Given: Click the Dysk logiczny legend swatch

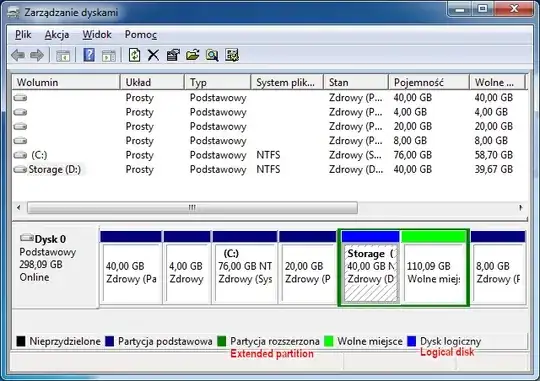Looking at the screenshot, I should point(412,341).
